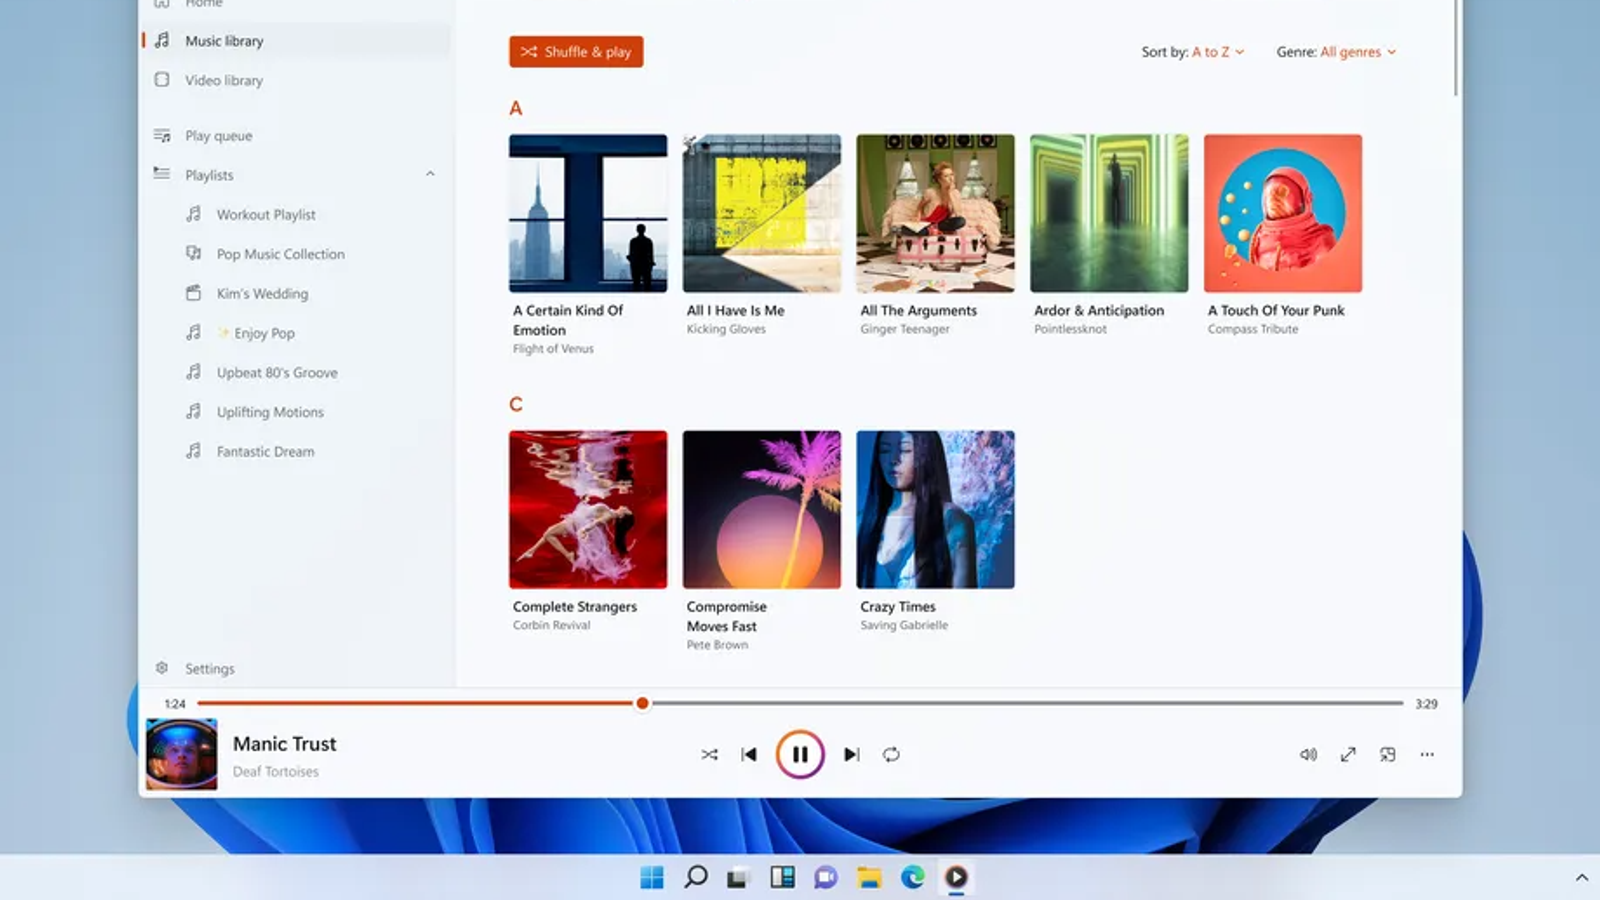Jump using the letter C section header
Viewport: 1600px width, 900px height.
pyautogui.click(x=516, y=404)
